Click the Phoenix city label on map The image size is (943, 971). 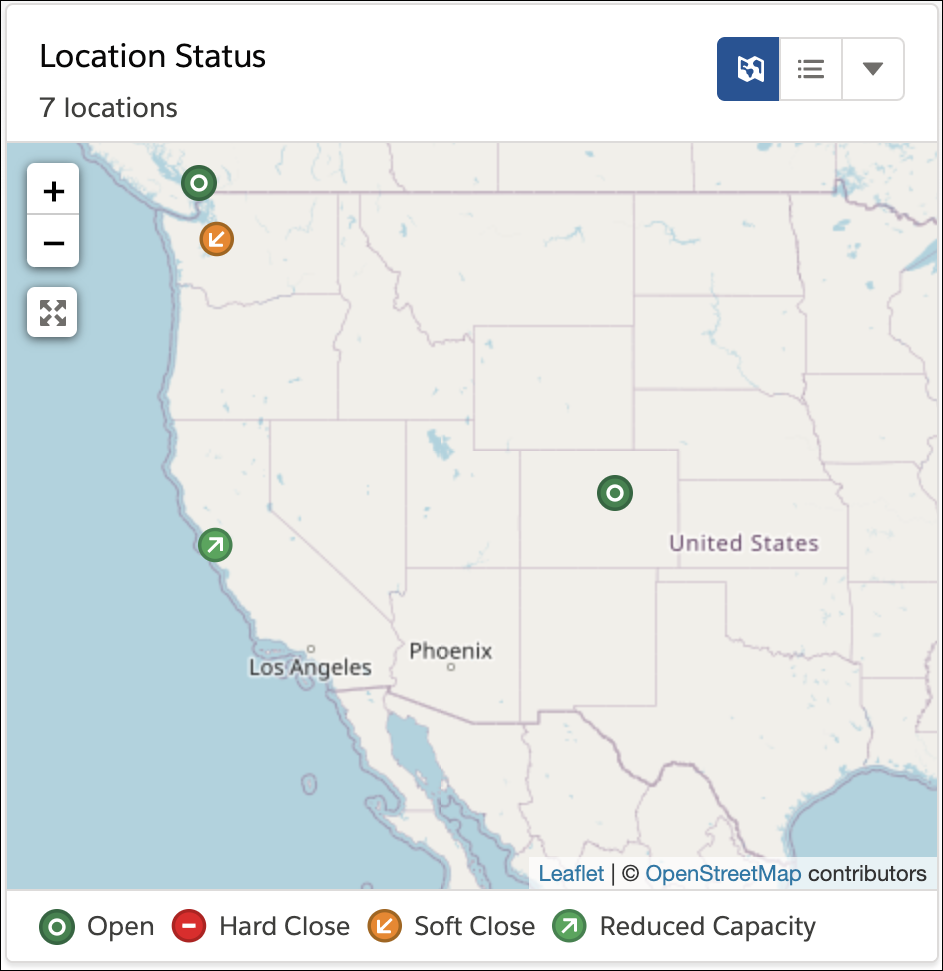pos(451,651)
